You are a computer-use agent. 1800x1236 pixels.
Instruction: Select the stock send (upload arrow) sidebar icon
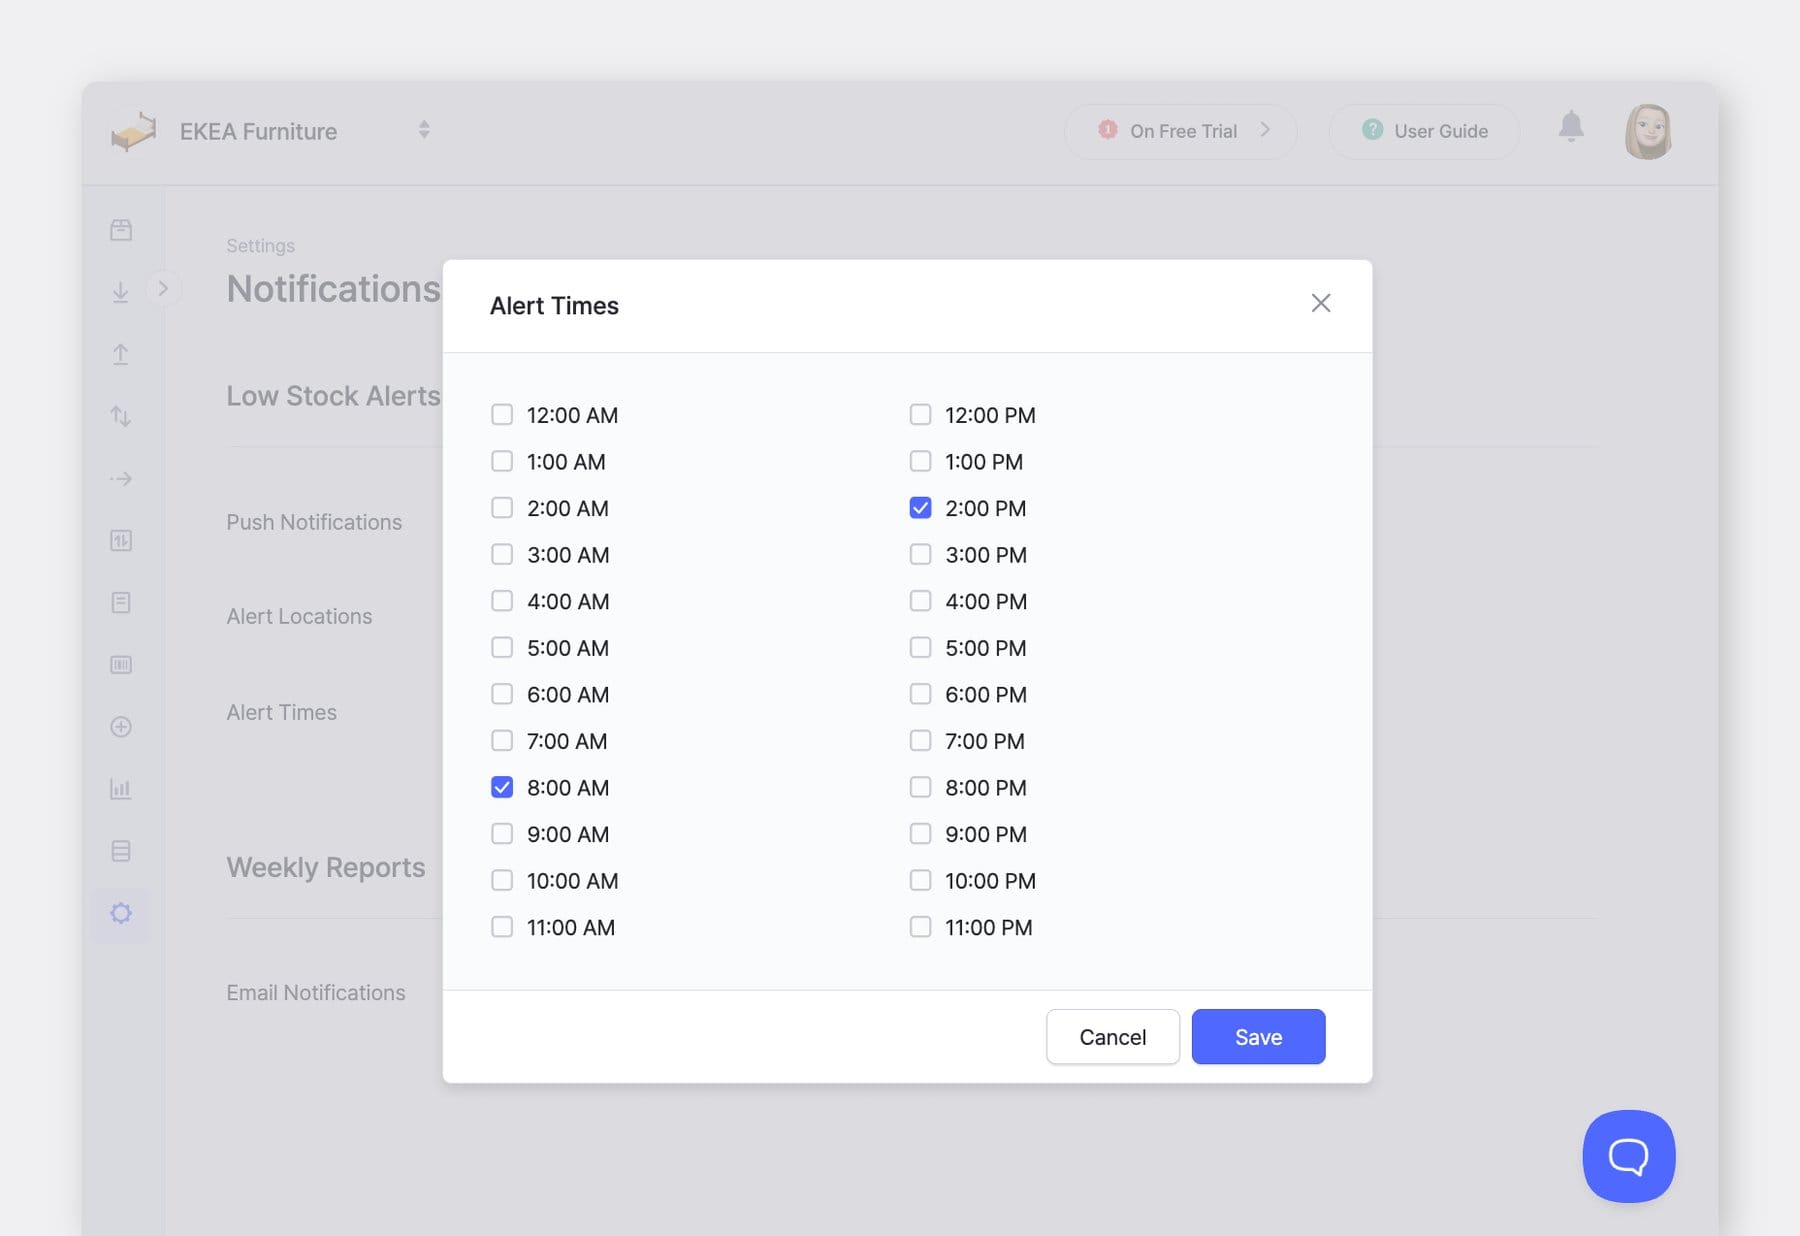(121, 354)
